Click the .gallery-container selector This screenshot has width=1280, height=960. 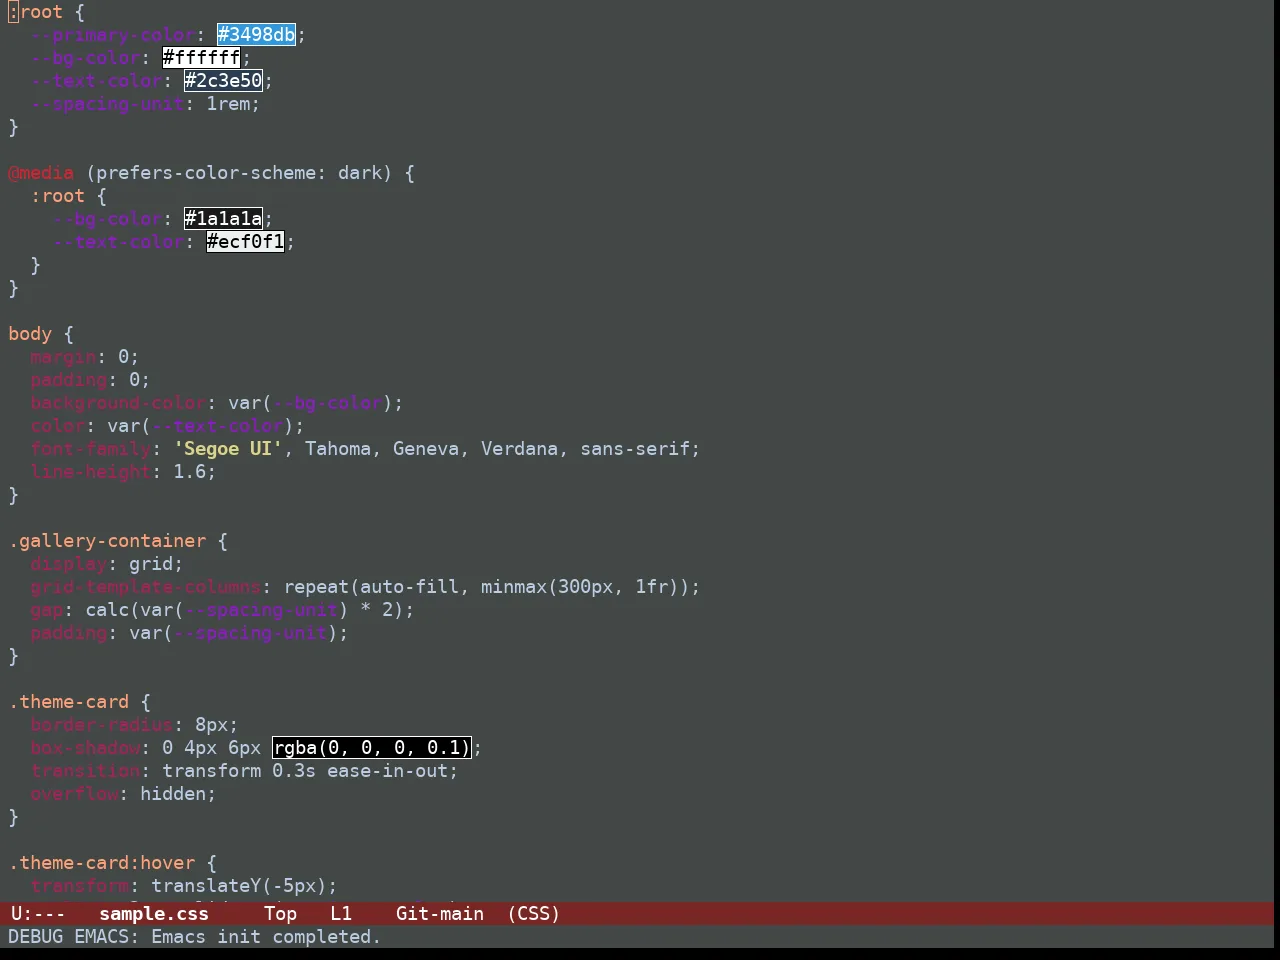pos(107,541)
